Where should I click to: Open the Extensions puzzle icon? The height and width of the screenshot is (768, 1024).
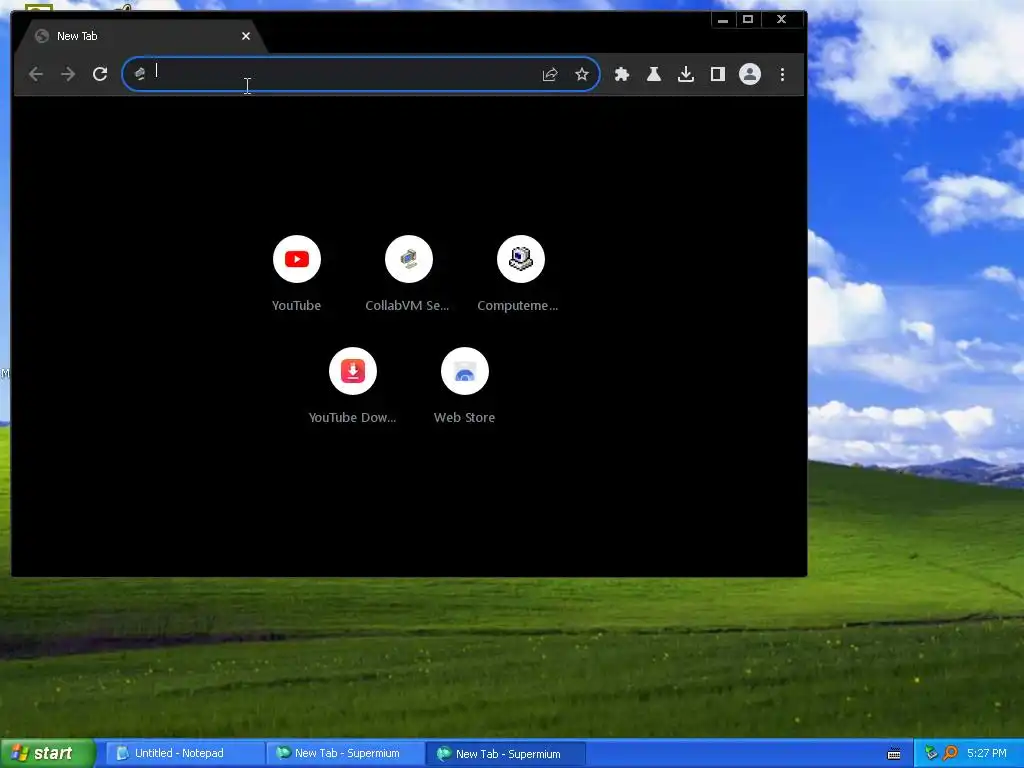pos(622,74)
